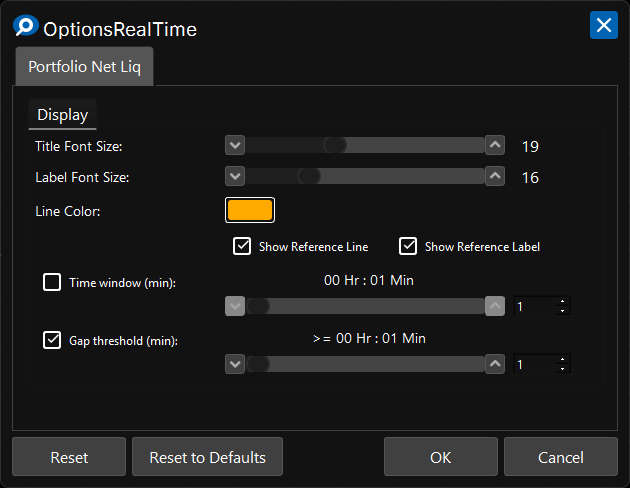Click the Gap threshold numeric input field

click(x=534, y=365)
